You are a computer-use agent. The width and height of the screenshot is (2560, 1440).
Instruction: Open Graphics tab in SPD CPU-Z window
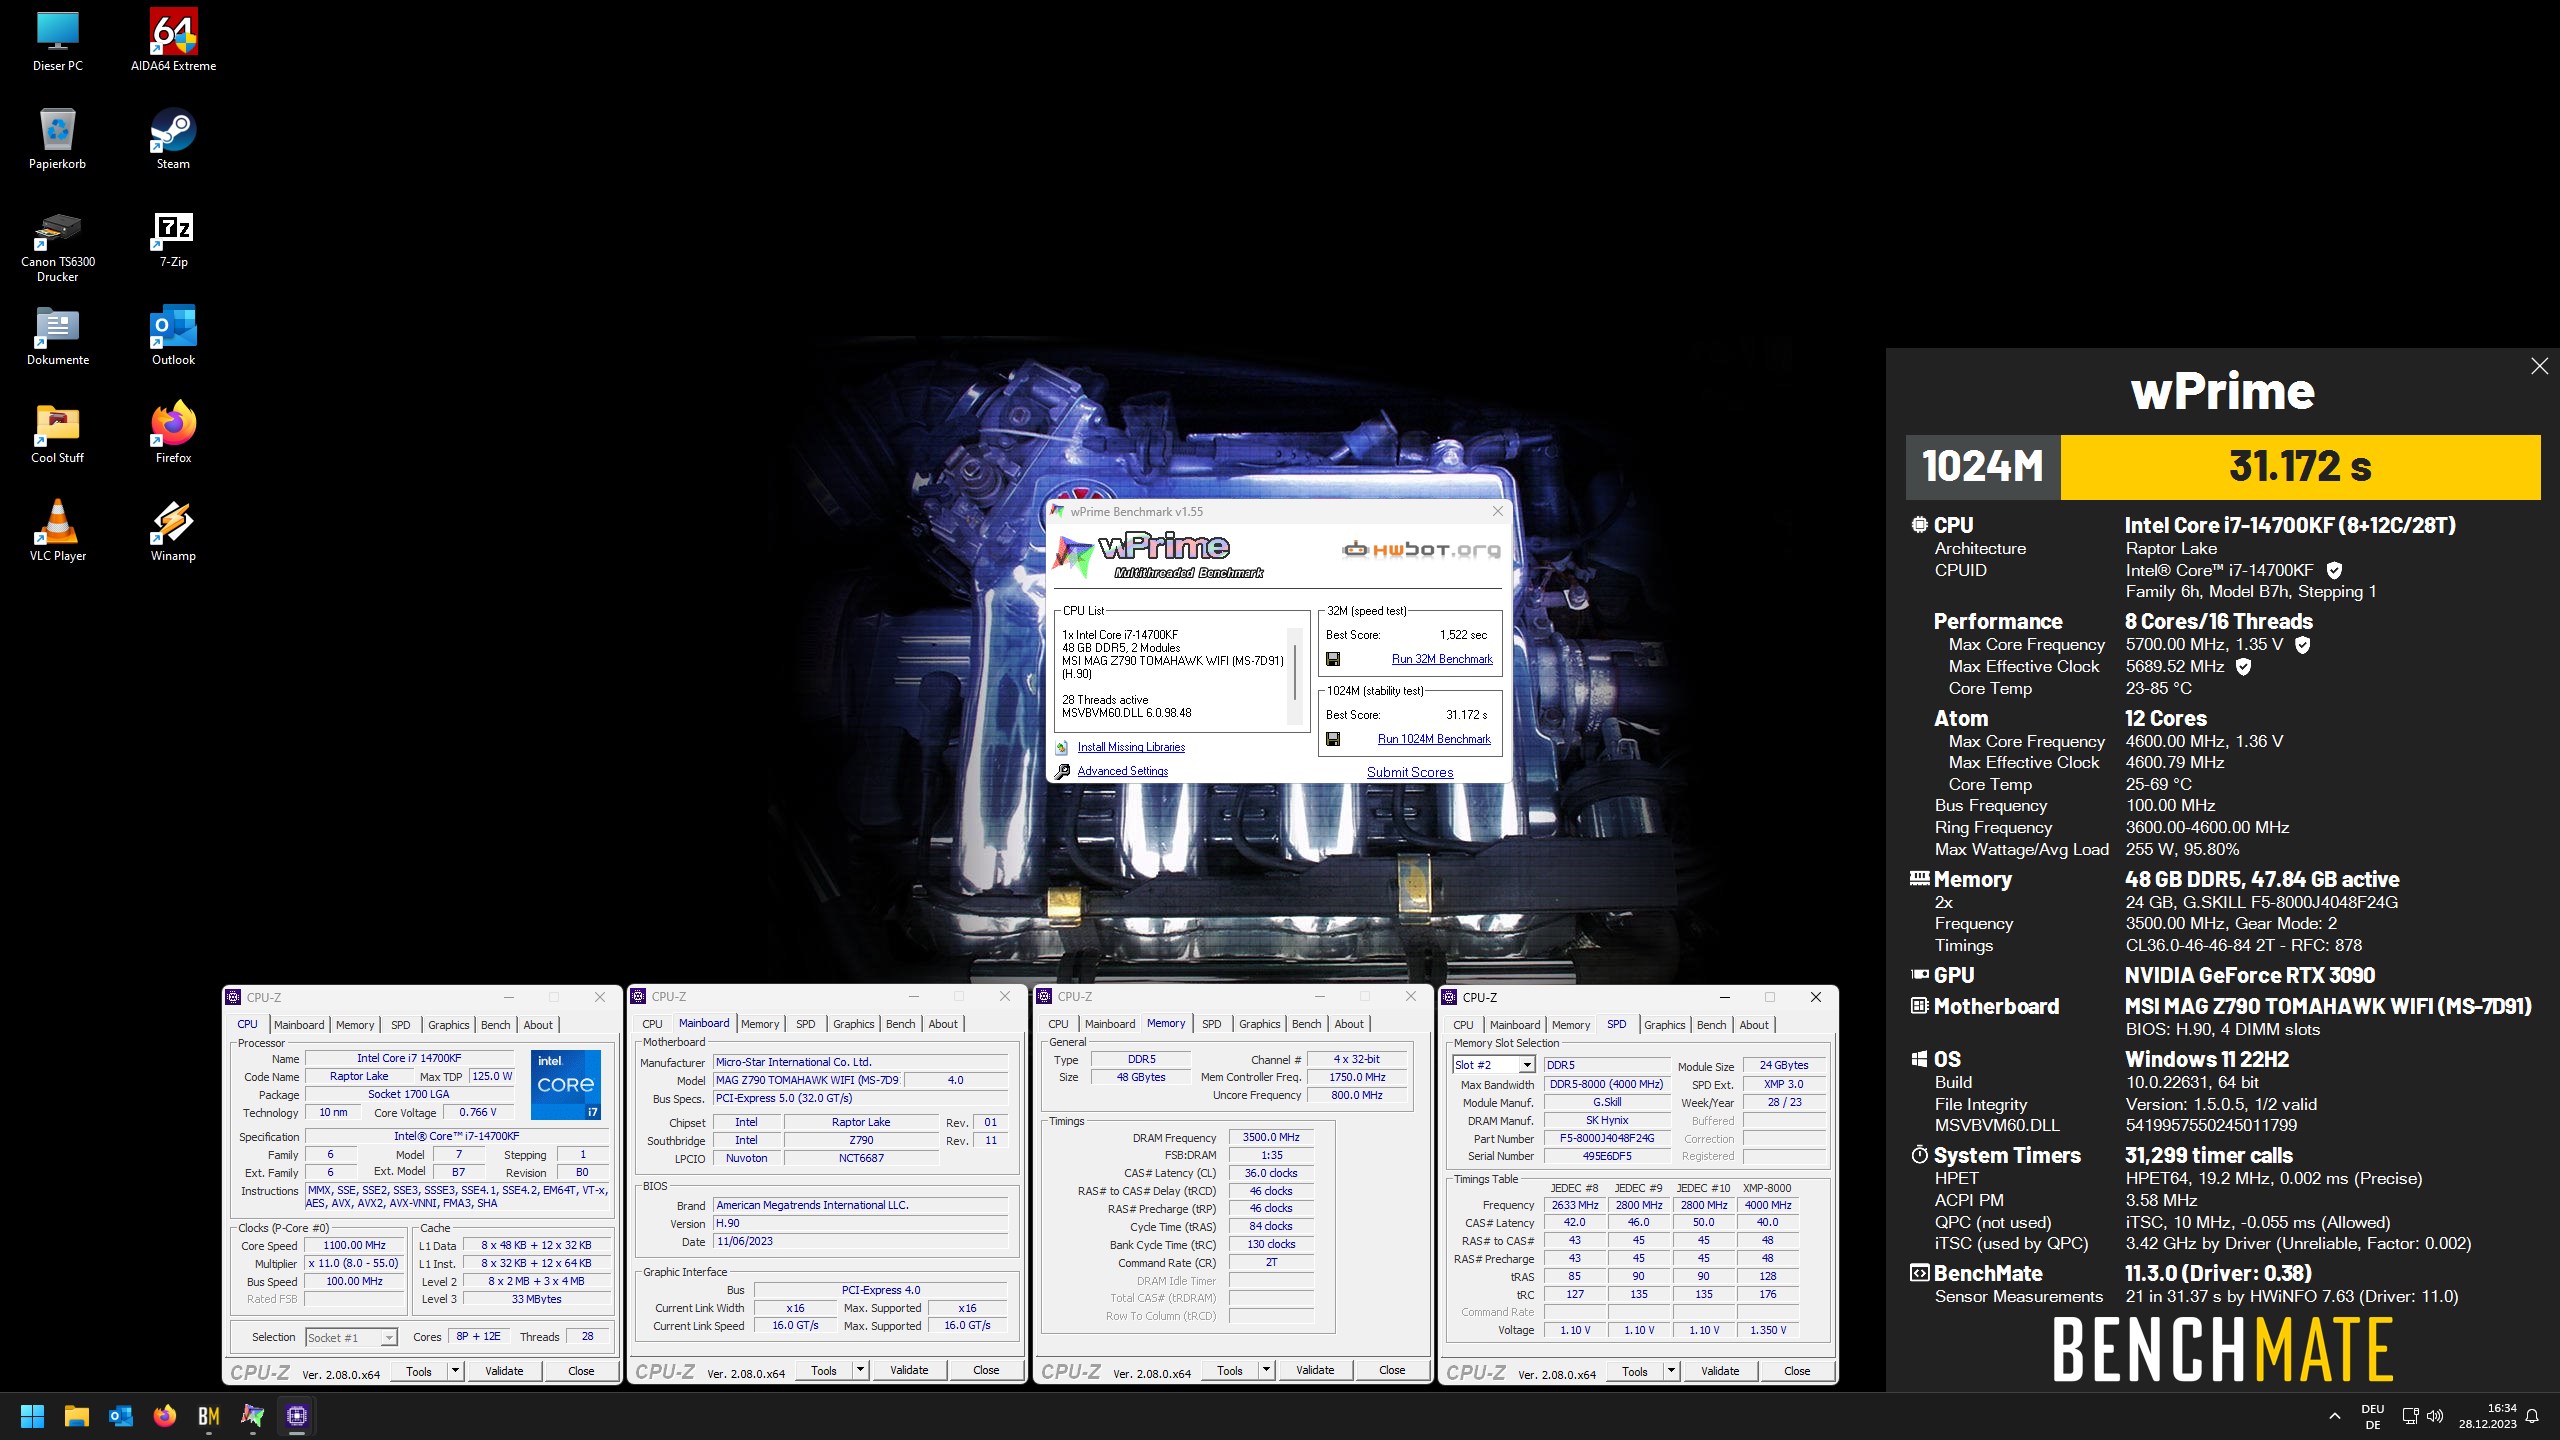pos(1664,1025)
